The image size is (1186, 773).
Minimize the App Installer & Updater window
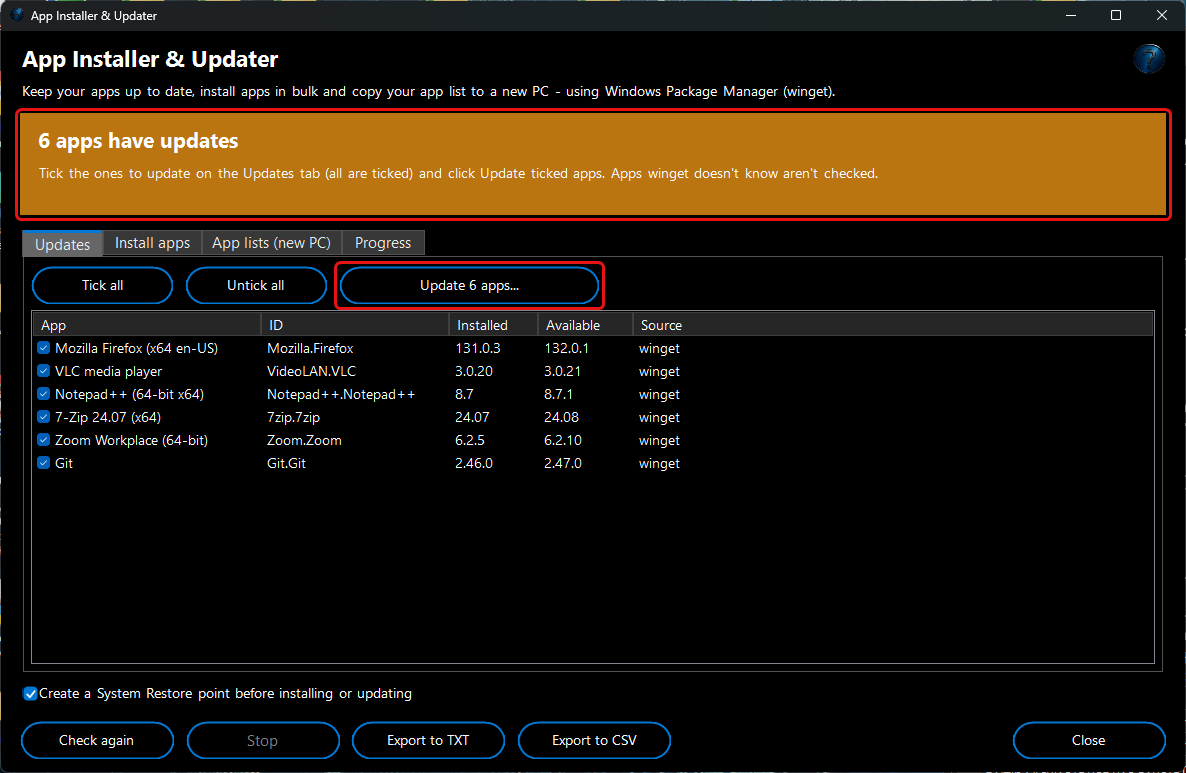pyautogui.click(x=1071, y=15)
